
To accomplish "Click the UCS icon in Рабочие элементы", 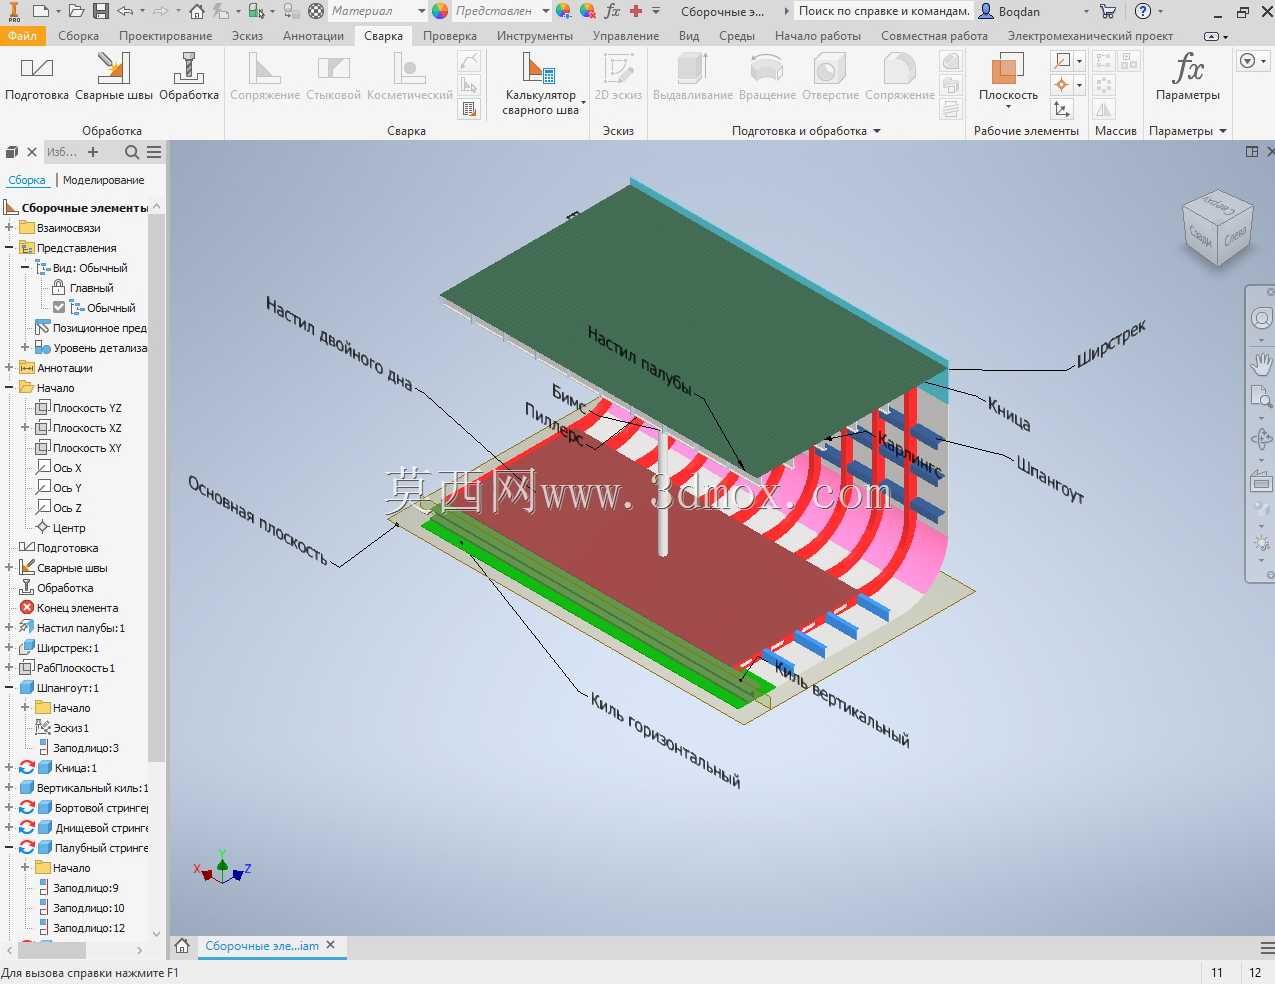I will point(1062,109).
